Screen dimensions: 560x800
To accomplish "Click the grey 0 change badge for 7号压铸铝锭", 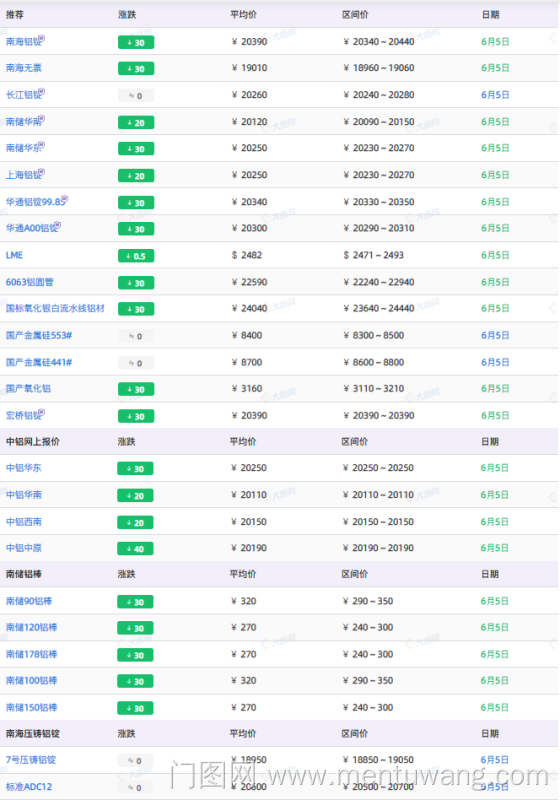I will point(135,761).
